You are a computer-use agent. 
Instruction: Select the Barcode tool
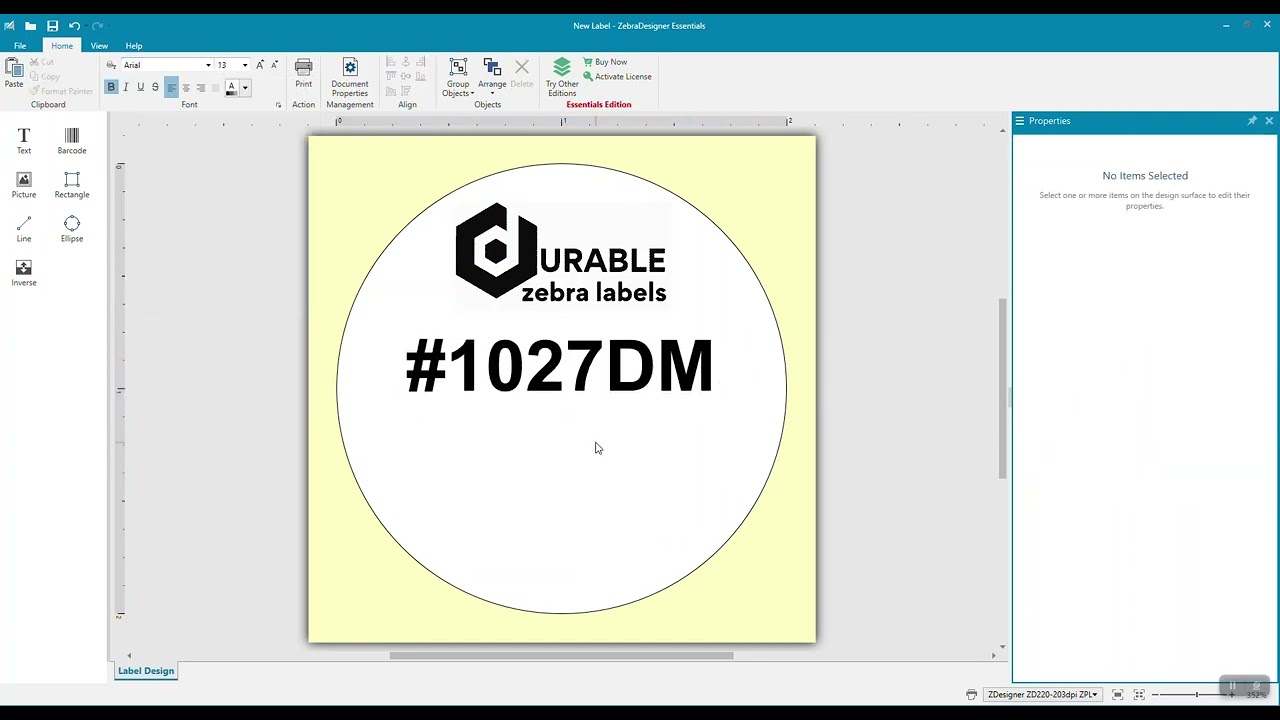[x=72, y=141]
